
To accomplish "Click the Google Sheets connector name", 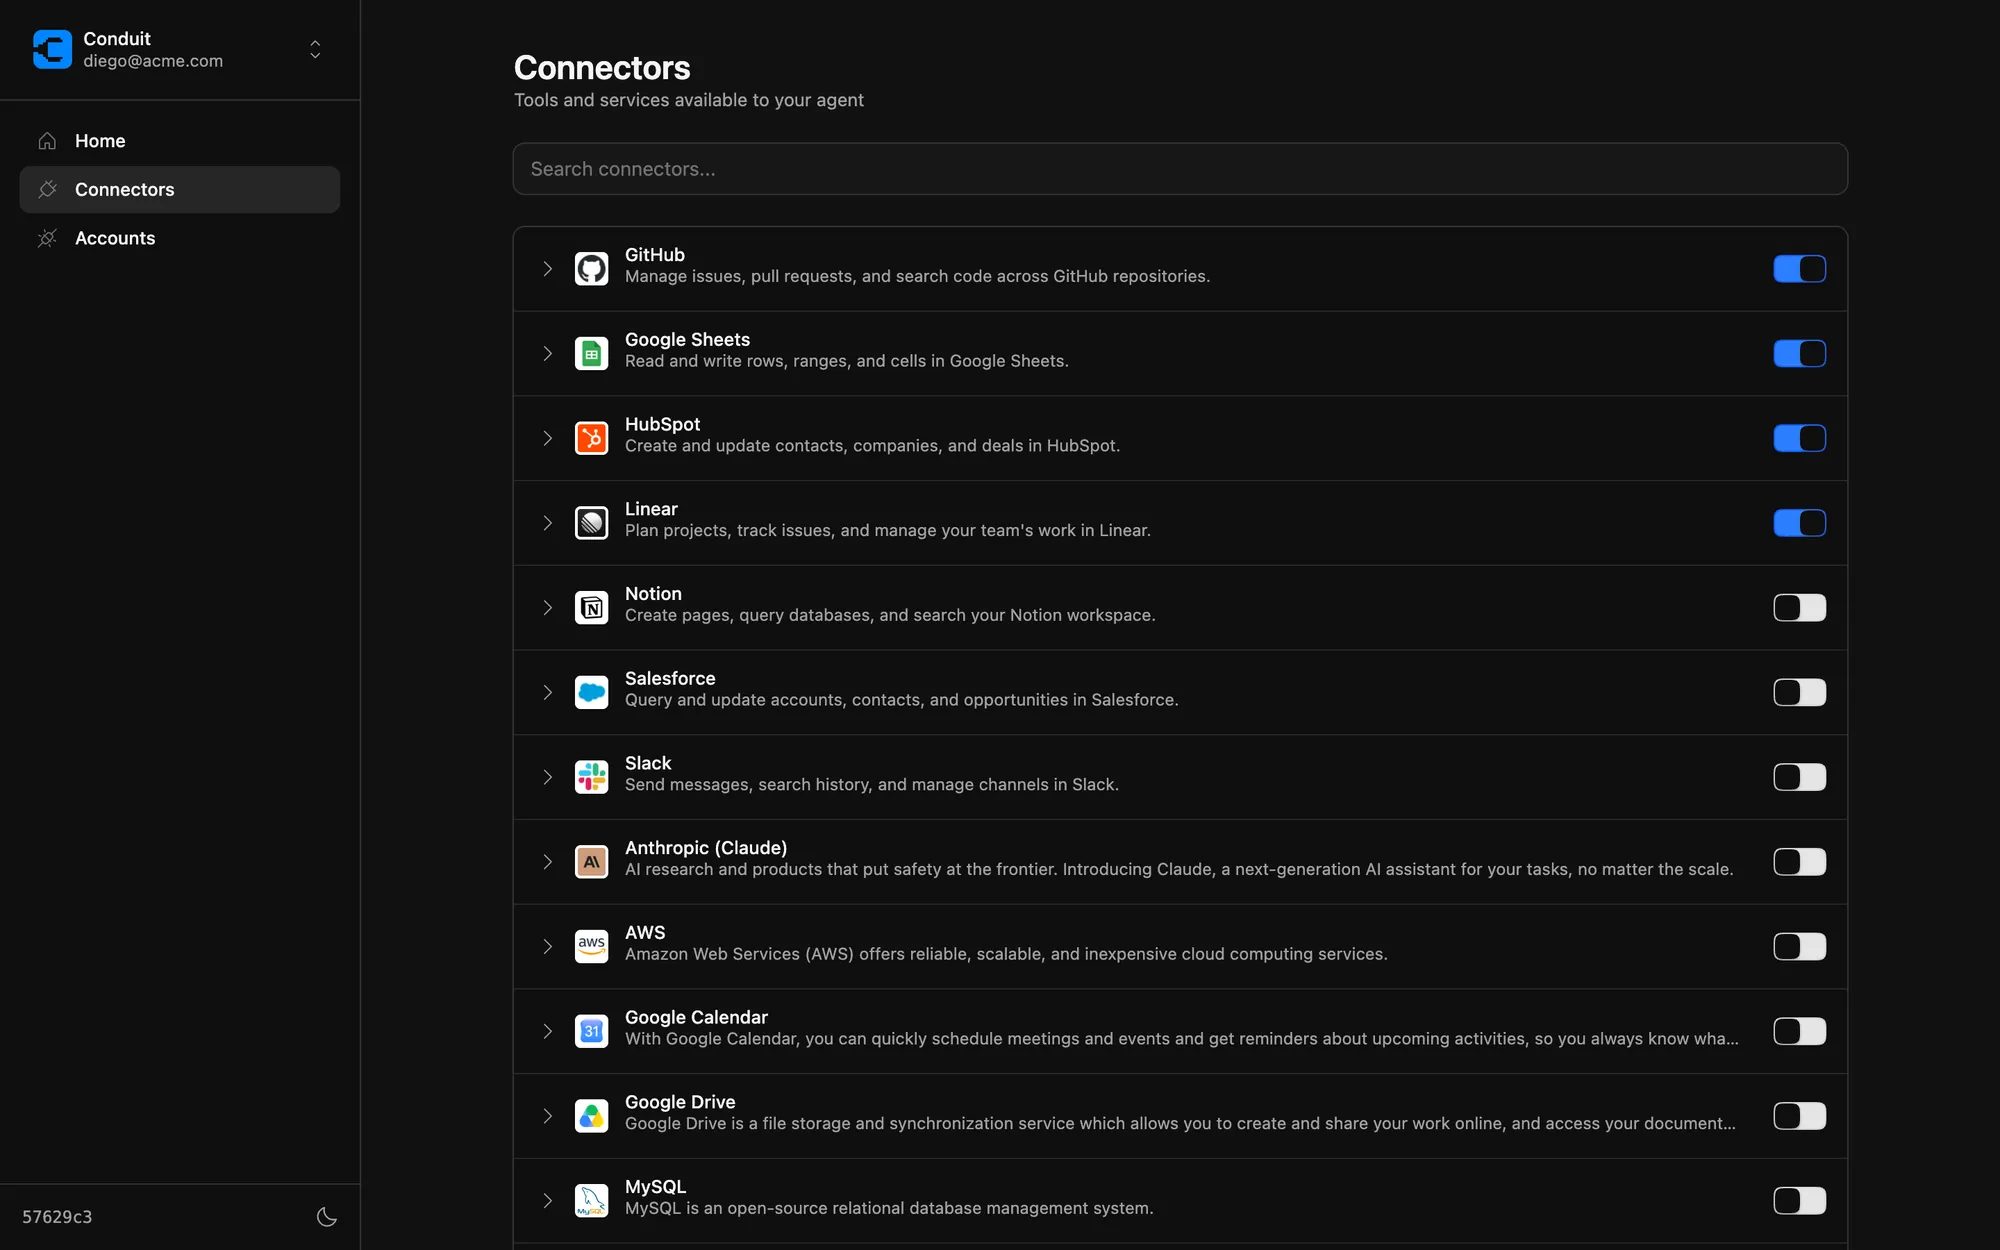I will [x=687, y=340].
